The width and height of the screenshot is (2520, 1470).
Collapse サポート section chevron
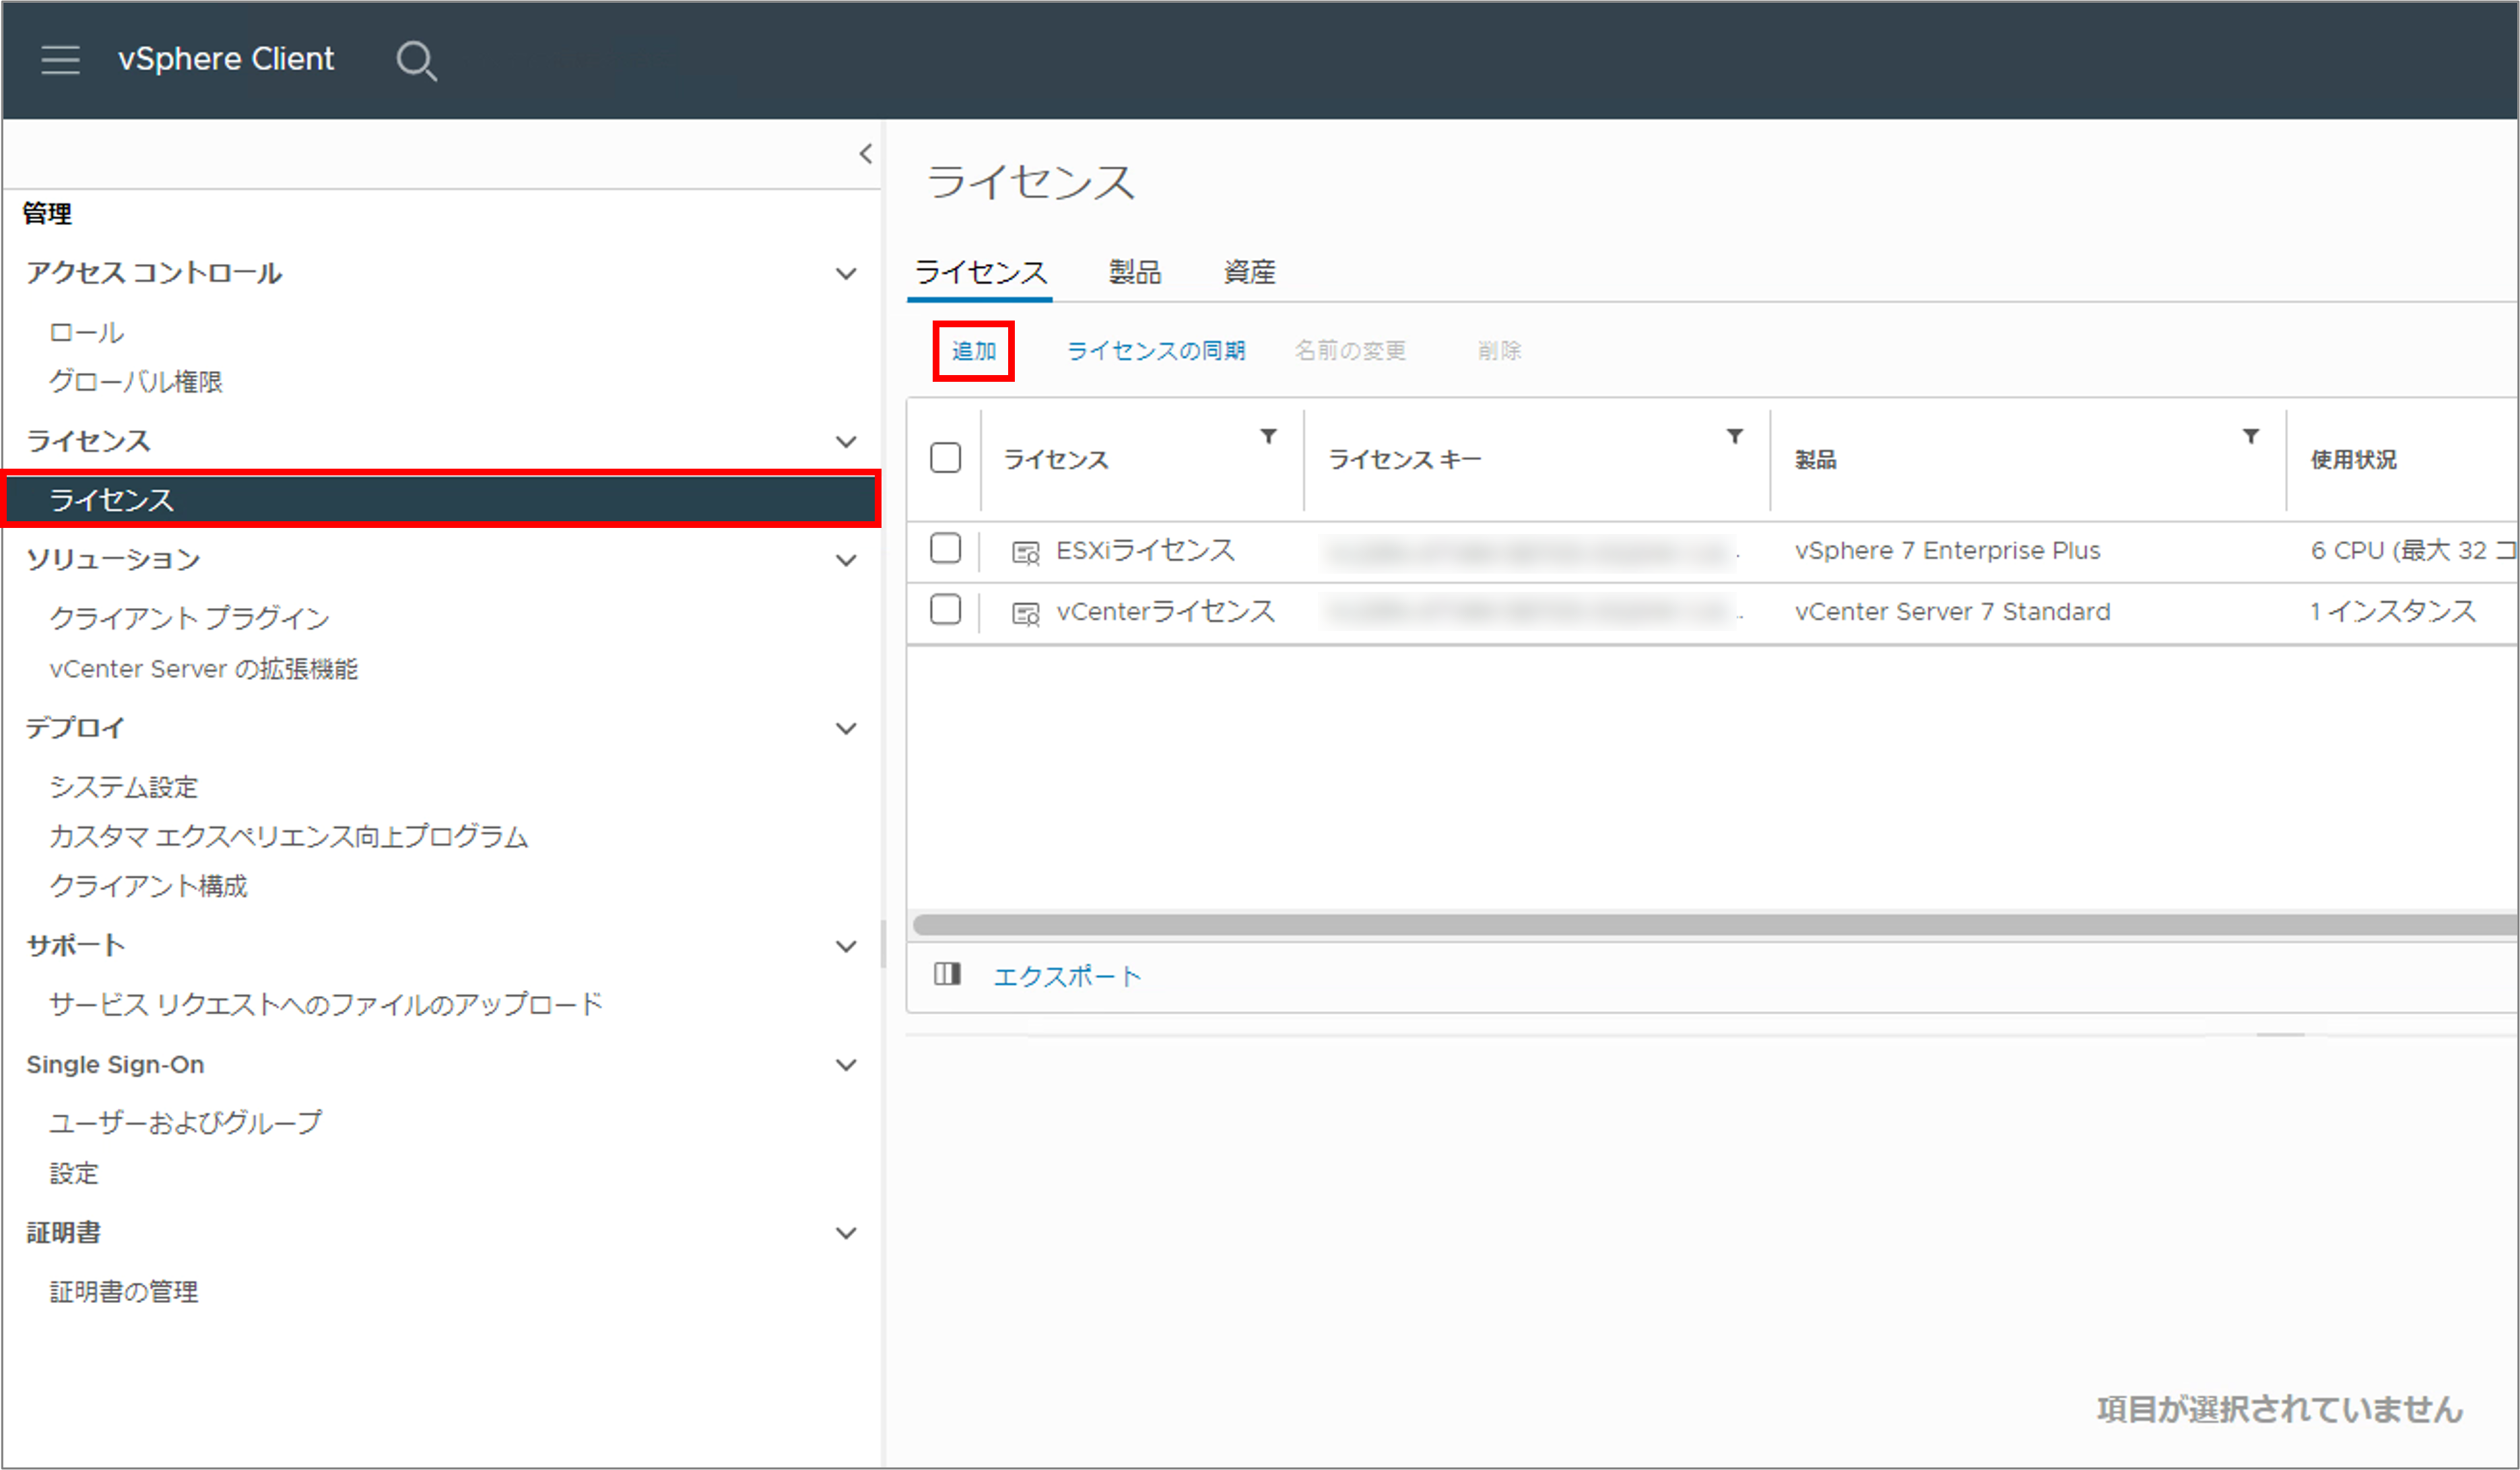846,946
